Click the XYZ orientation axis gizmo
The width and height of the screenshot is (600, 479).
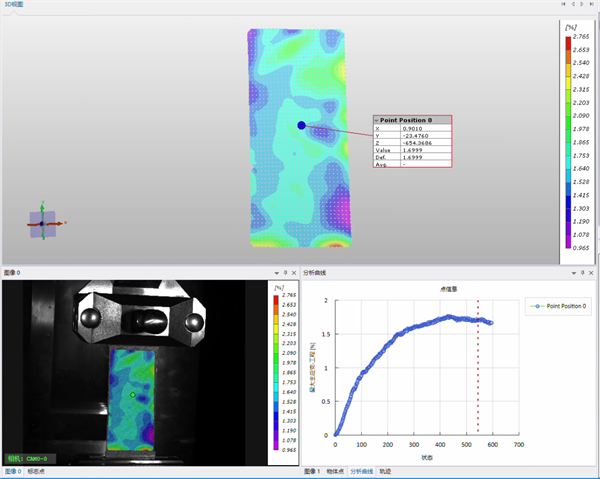(43, 224)
